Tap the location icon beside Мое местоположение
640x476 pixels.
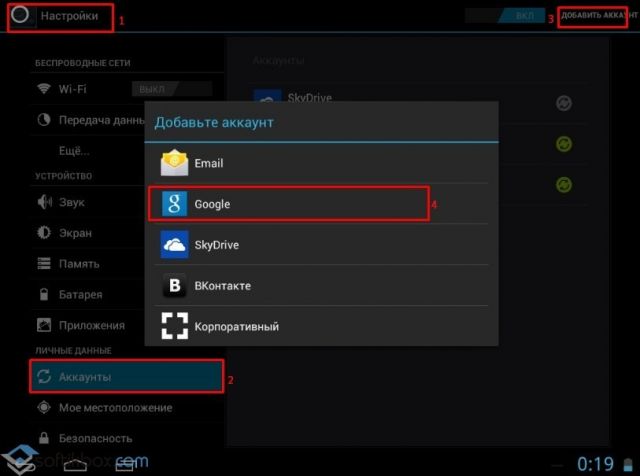(x=44, y=407)
